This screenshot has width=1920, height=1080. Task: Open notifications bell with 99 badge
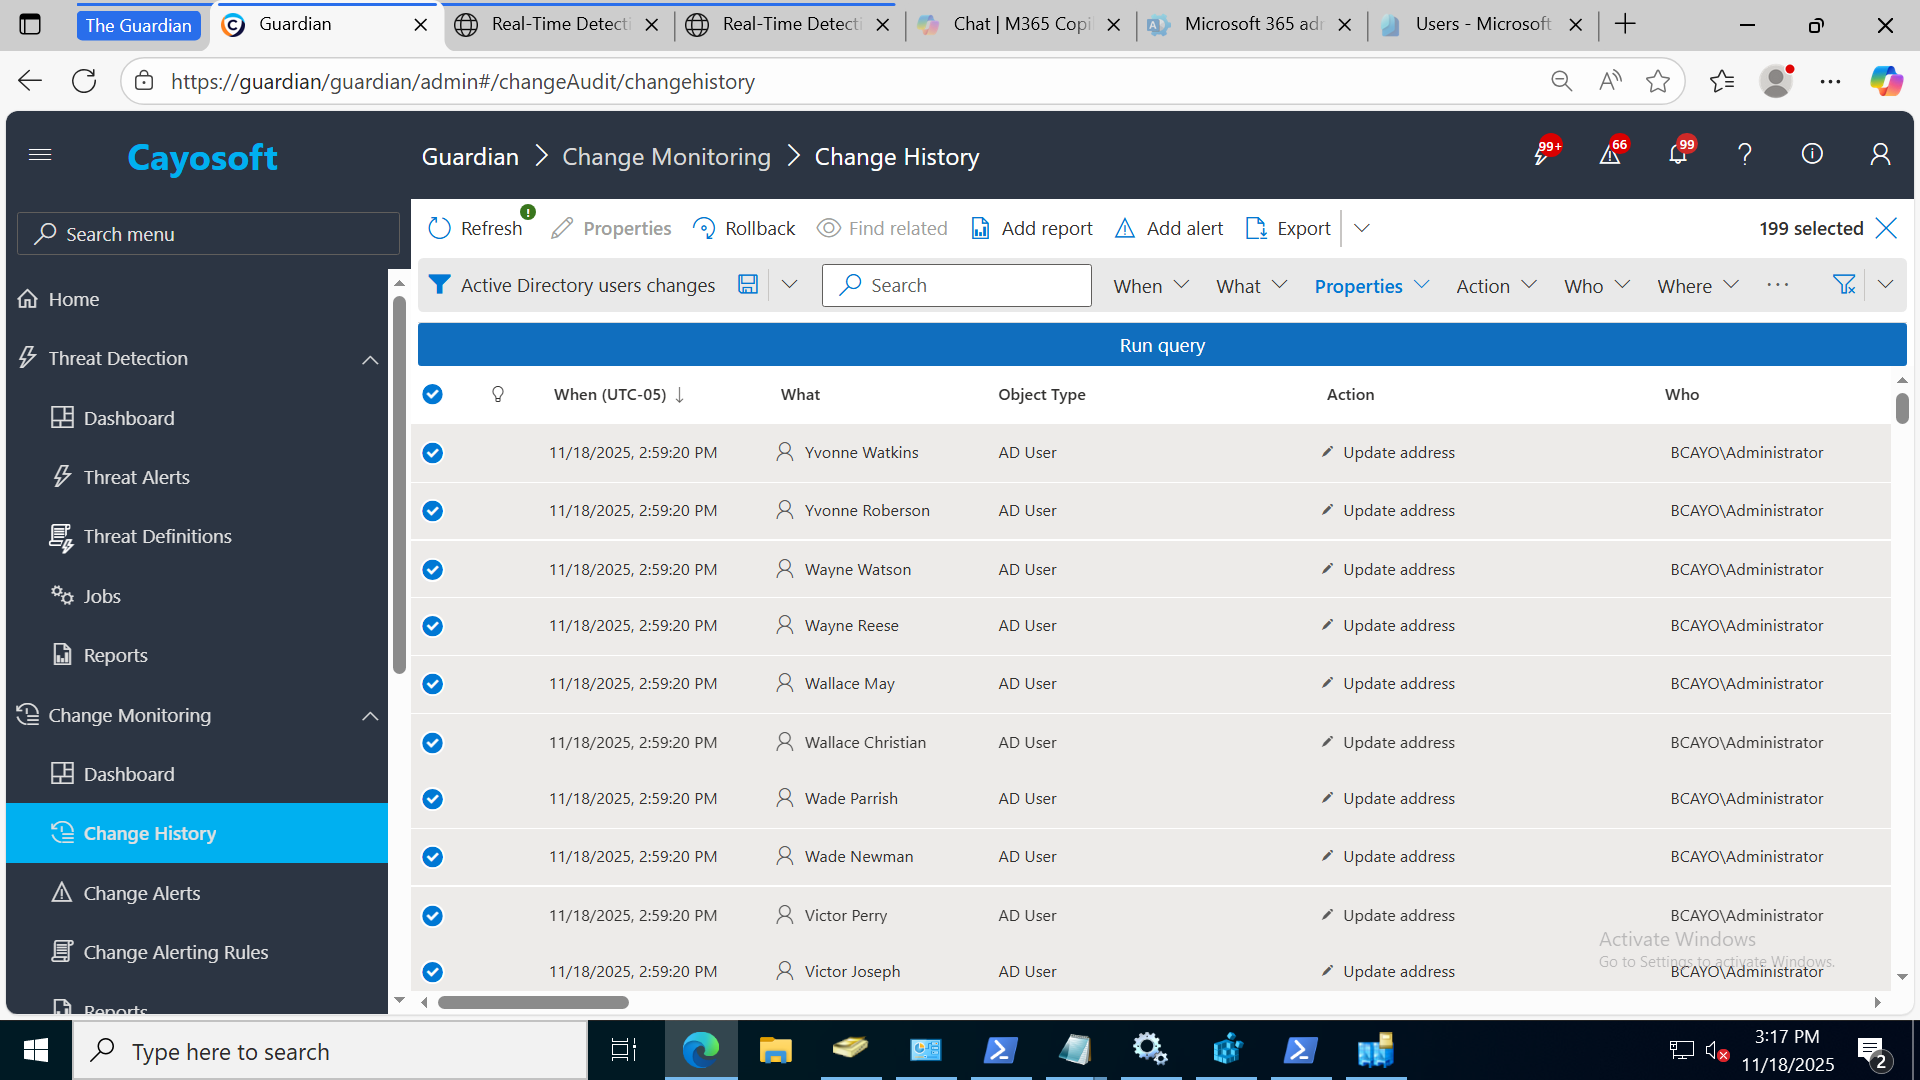click(1677, 155)
